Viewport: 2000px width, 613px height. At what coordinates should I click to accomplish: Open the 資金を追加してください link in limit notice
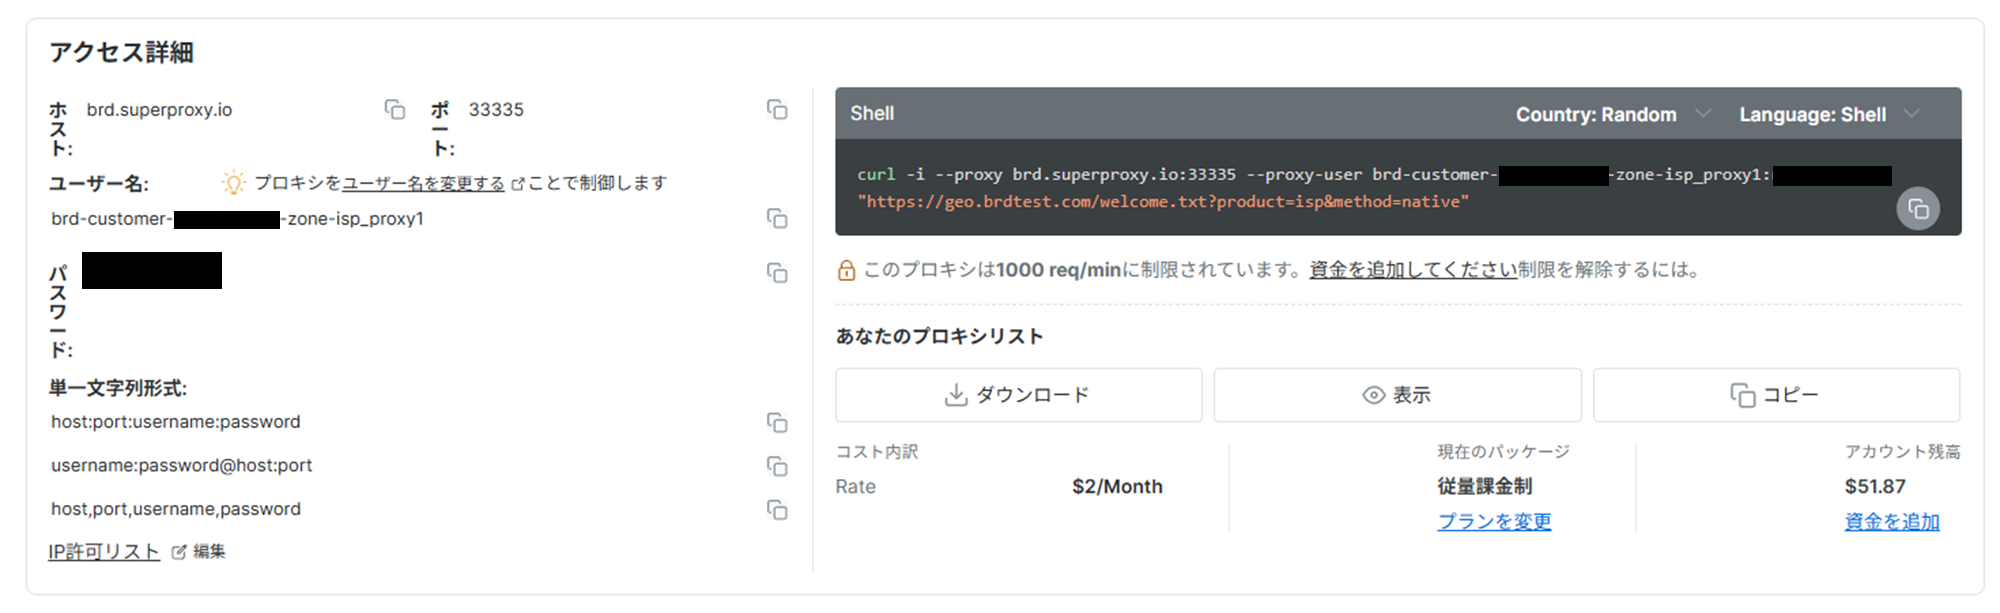pos(1413,270)
